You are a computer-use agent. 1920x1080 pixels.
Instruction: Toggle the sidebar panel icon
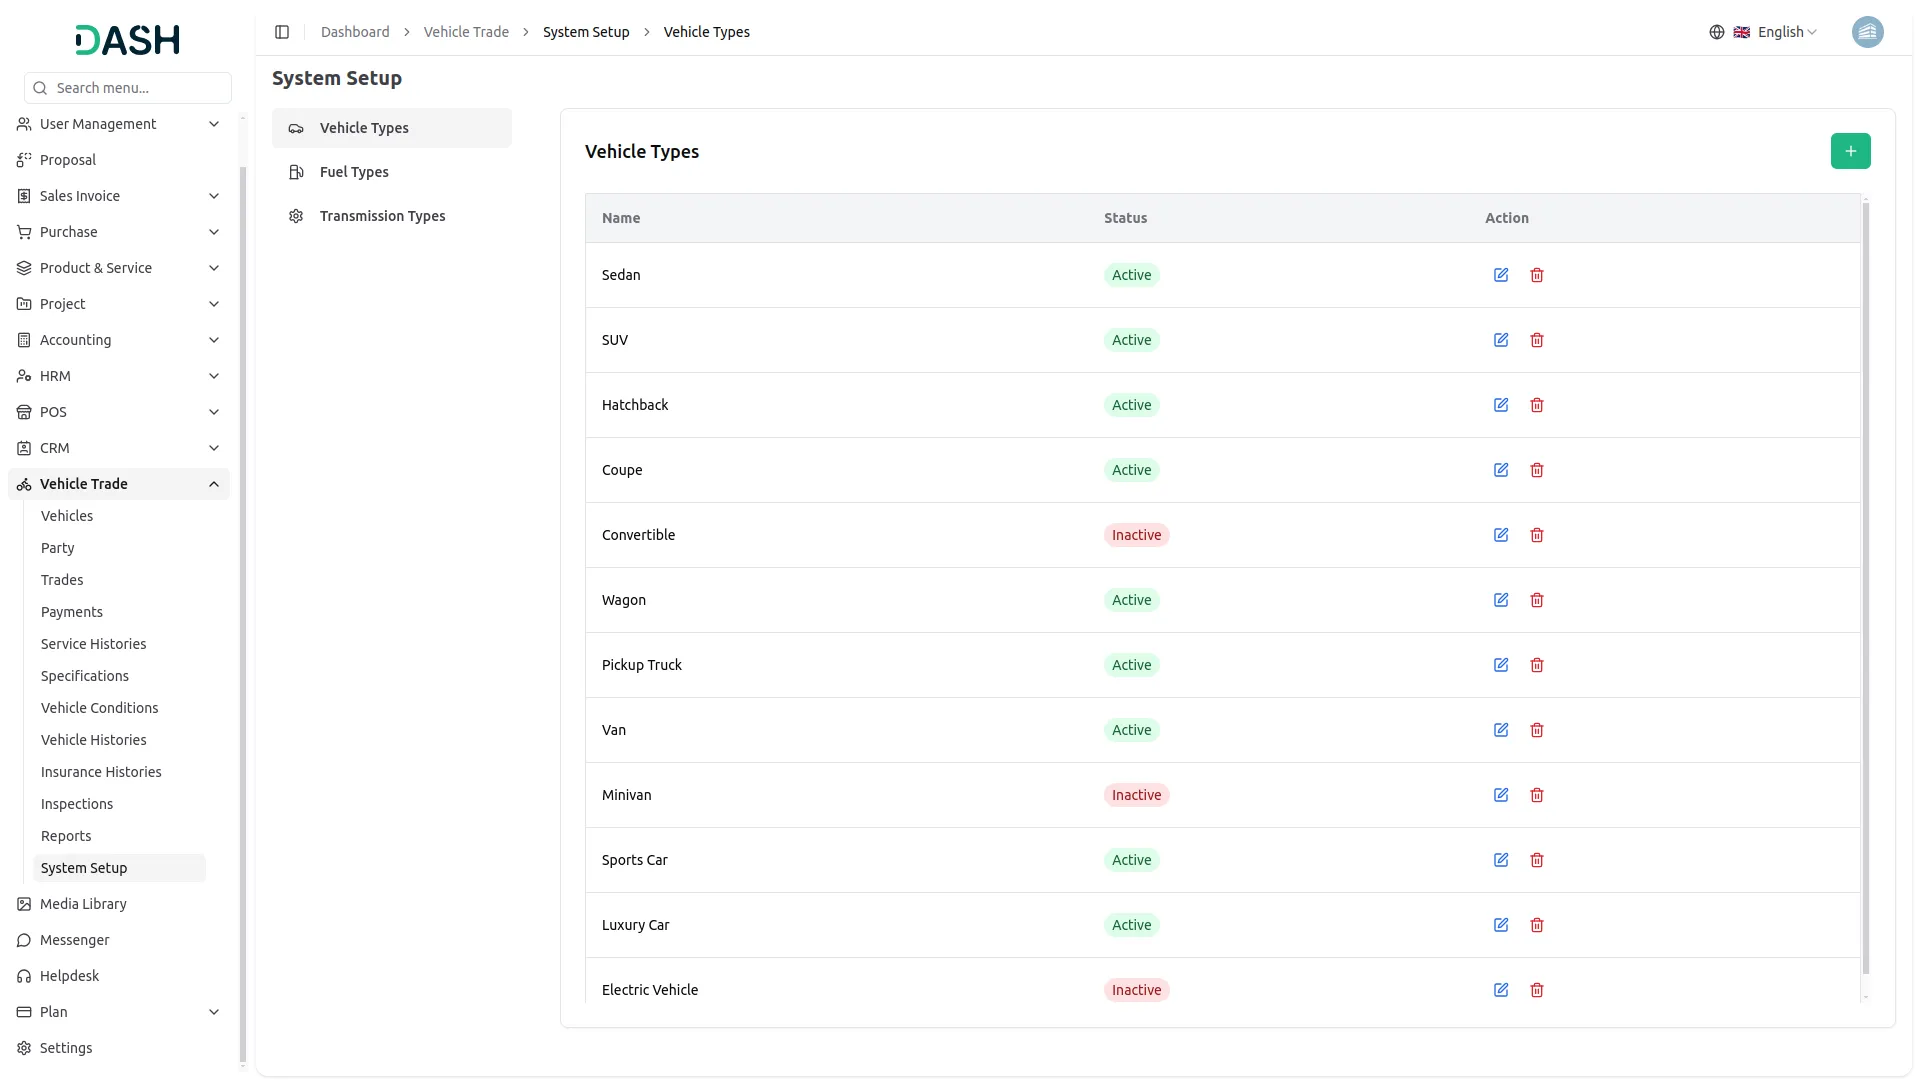click(x=282, y=32)
